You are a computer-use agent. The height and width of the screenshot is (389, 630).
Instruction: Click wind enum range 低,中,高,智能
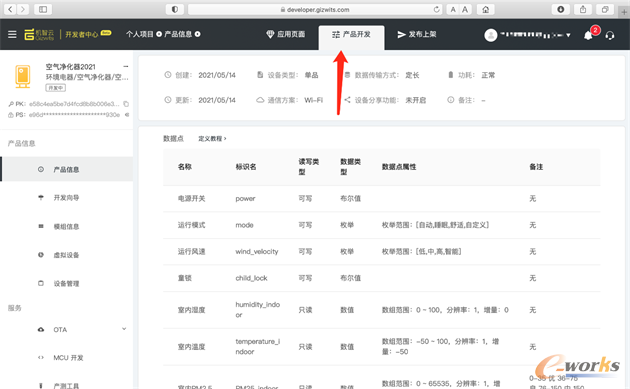[421, 252]
